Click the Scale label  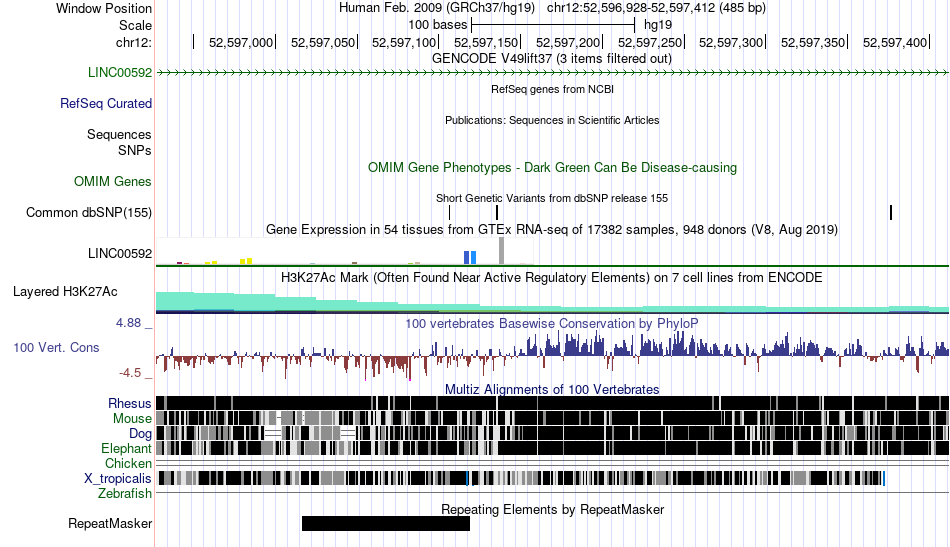[x=135, y=25]
